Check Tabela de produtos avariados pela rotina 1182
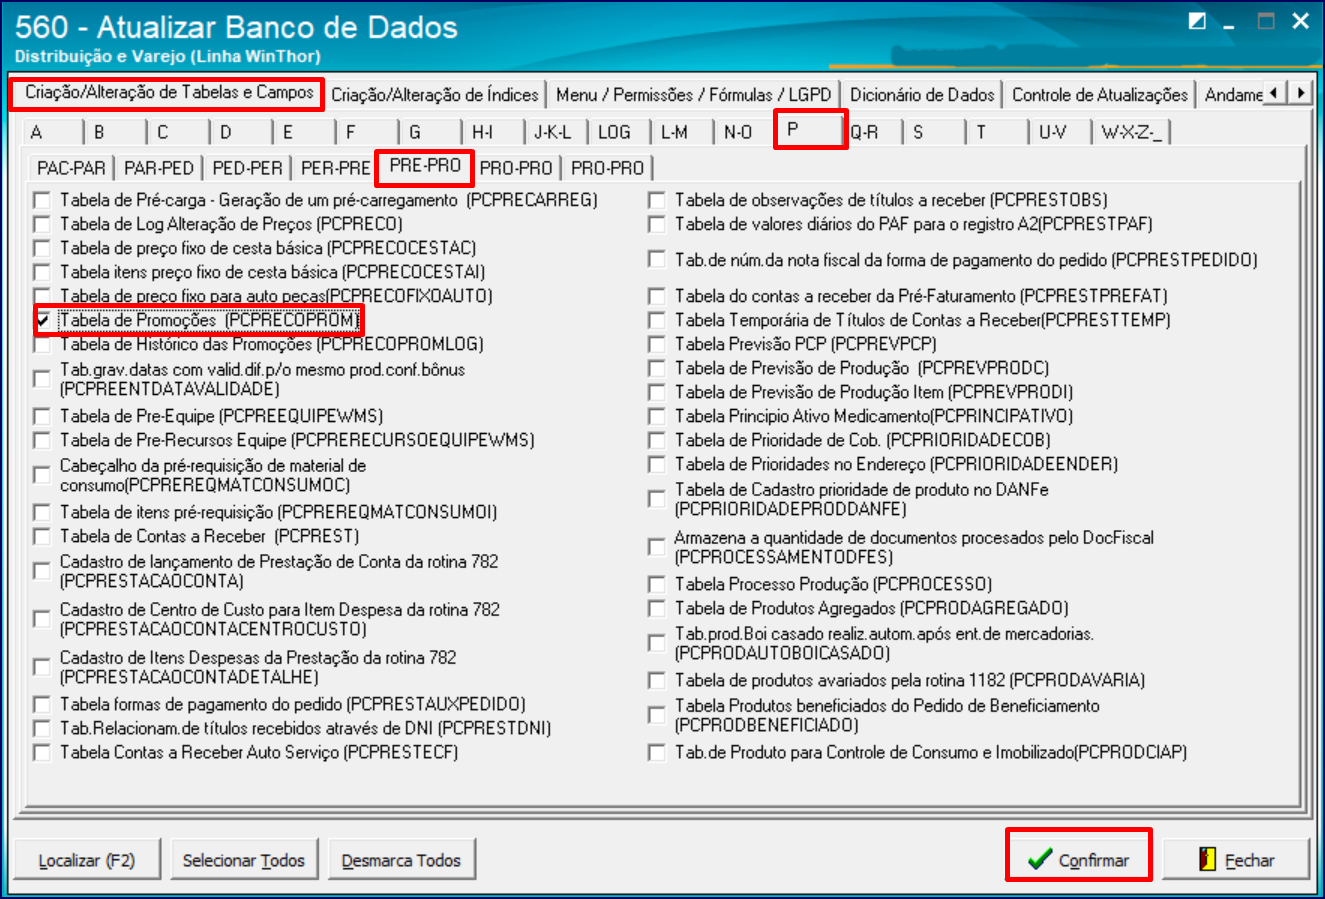 click(657, 680)
